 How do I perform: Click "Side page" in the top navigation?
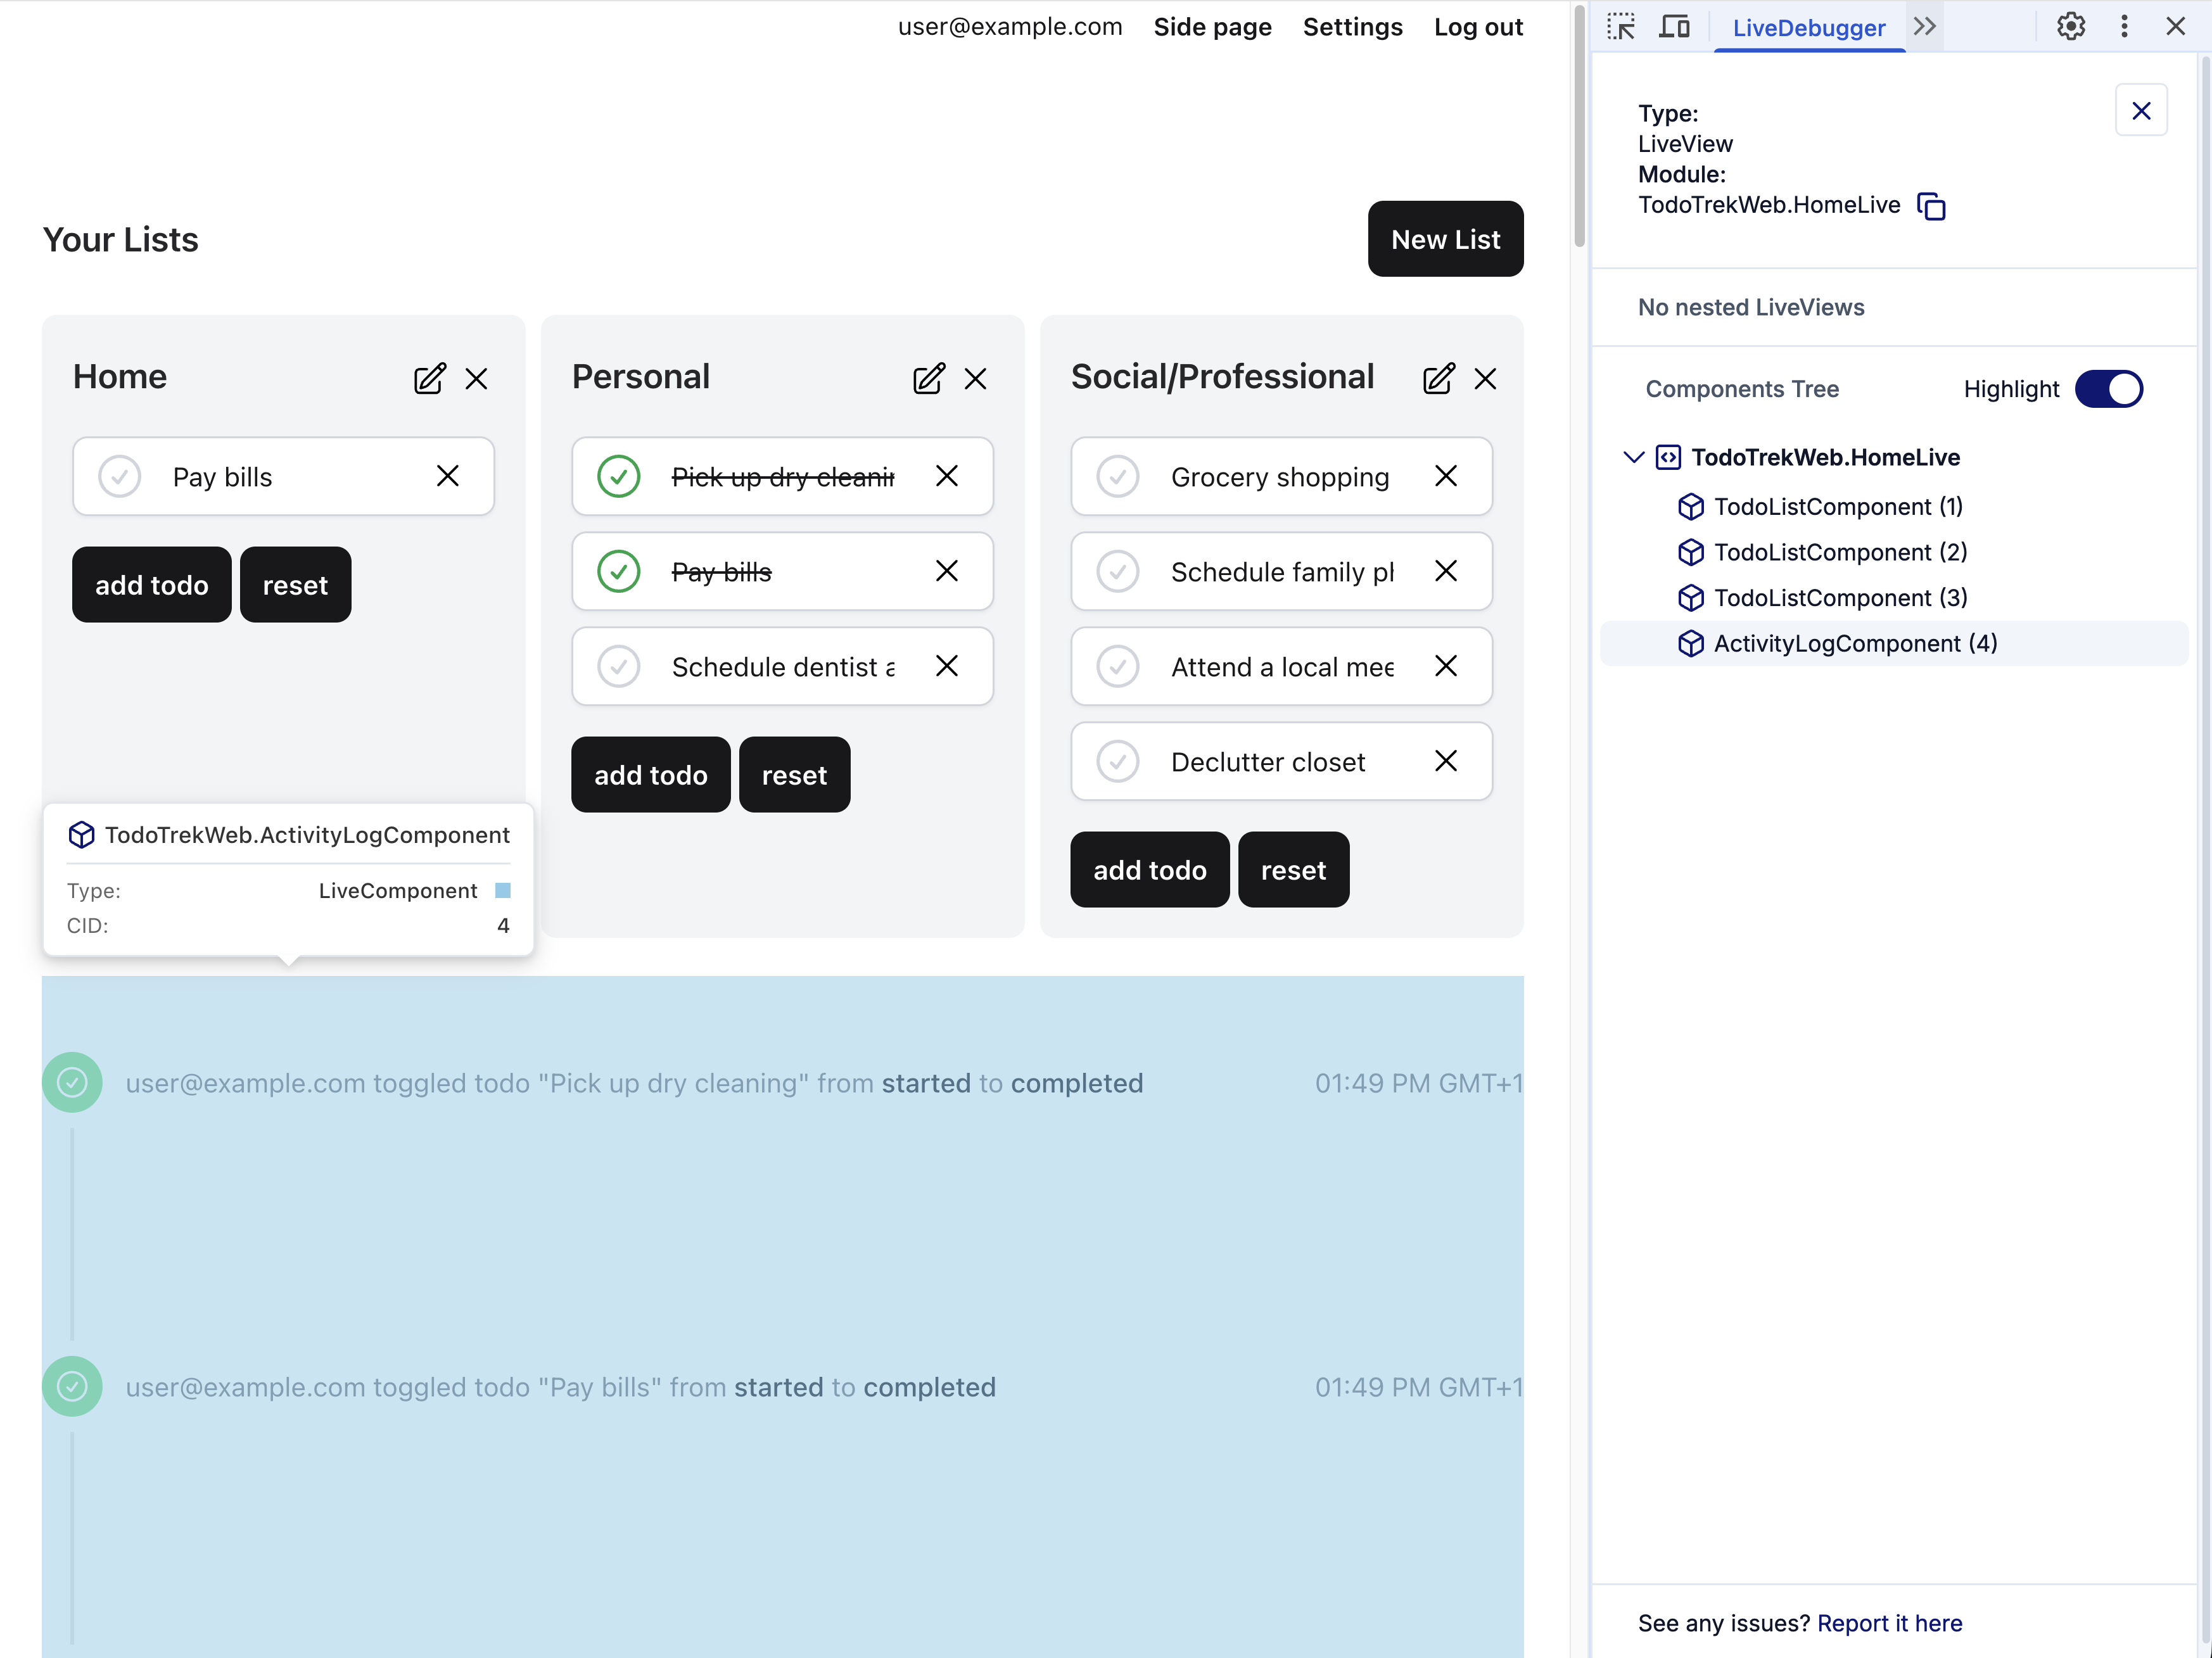[1212, 27]
